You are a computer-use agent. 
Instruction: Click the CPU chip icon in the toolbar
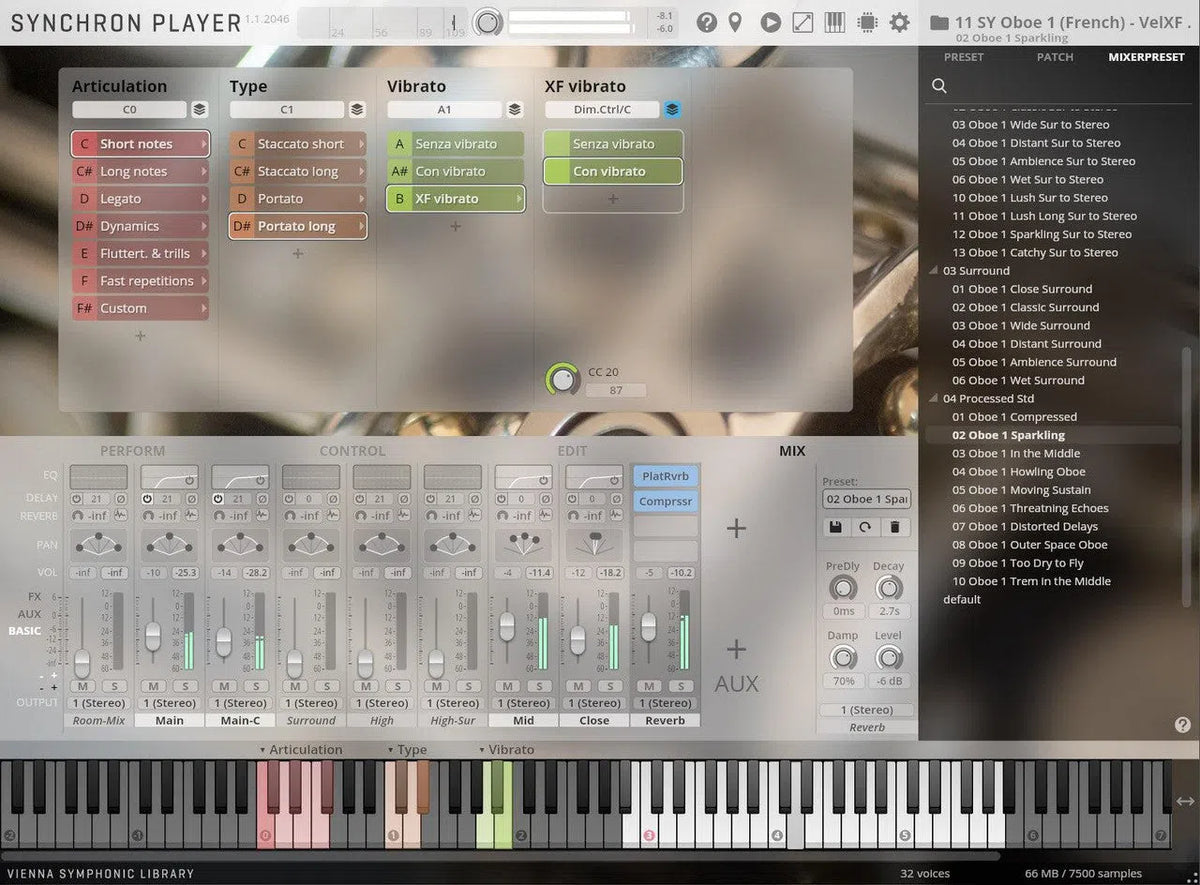tap(867, 21)
